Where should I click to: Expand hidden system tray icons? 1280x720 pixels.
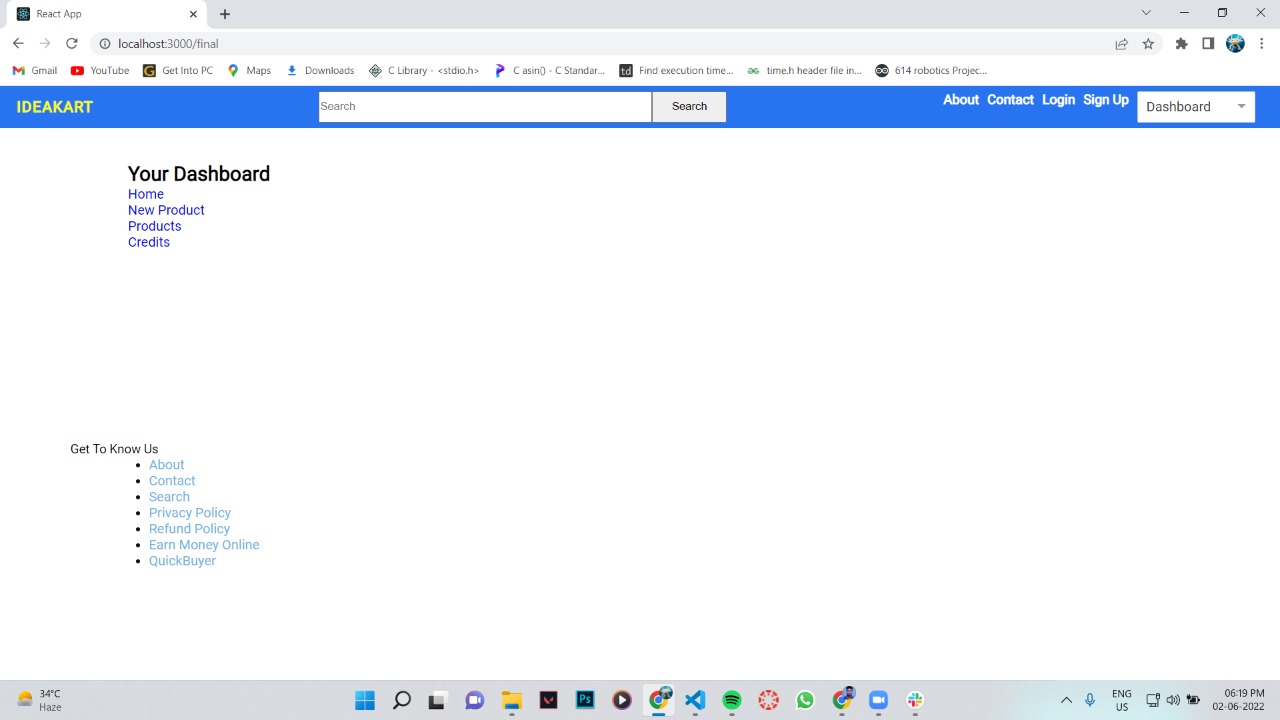[1066, 699]
